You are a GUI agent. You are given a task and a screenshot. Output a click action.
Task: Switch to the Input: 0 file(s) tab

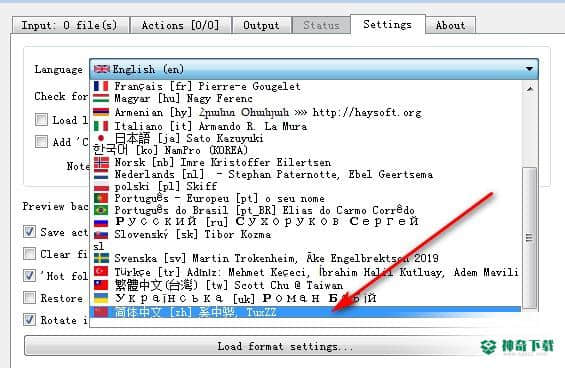coord(70,25)
